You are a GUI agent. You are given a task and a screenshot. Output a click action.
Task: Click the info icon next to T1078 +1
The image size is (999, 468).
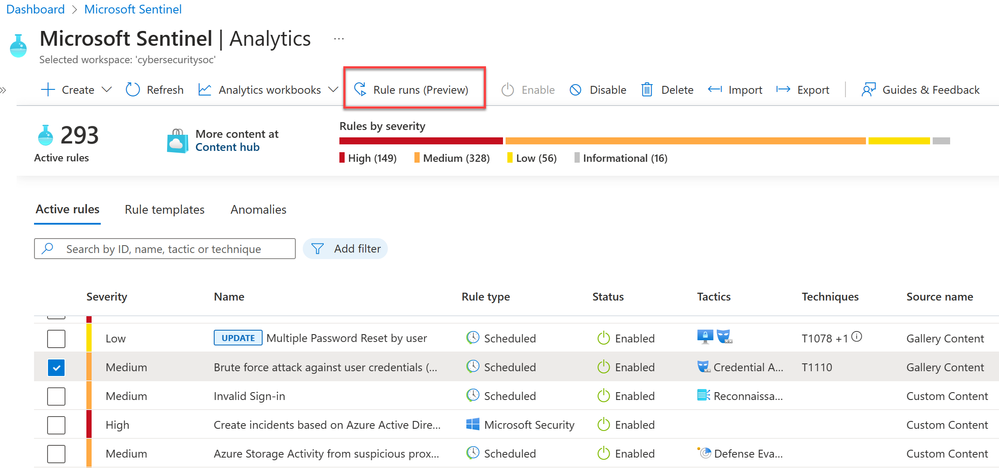point(856,337)
